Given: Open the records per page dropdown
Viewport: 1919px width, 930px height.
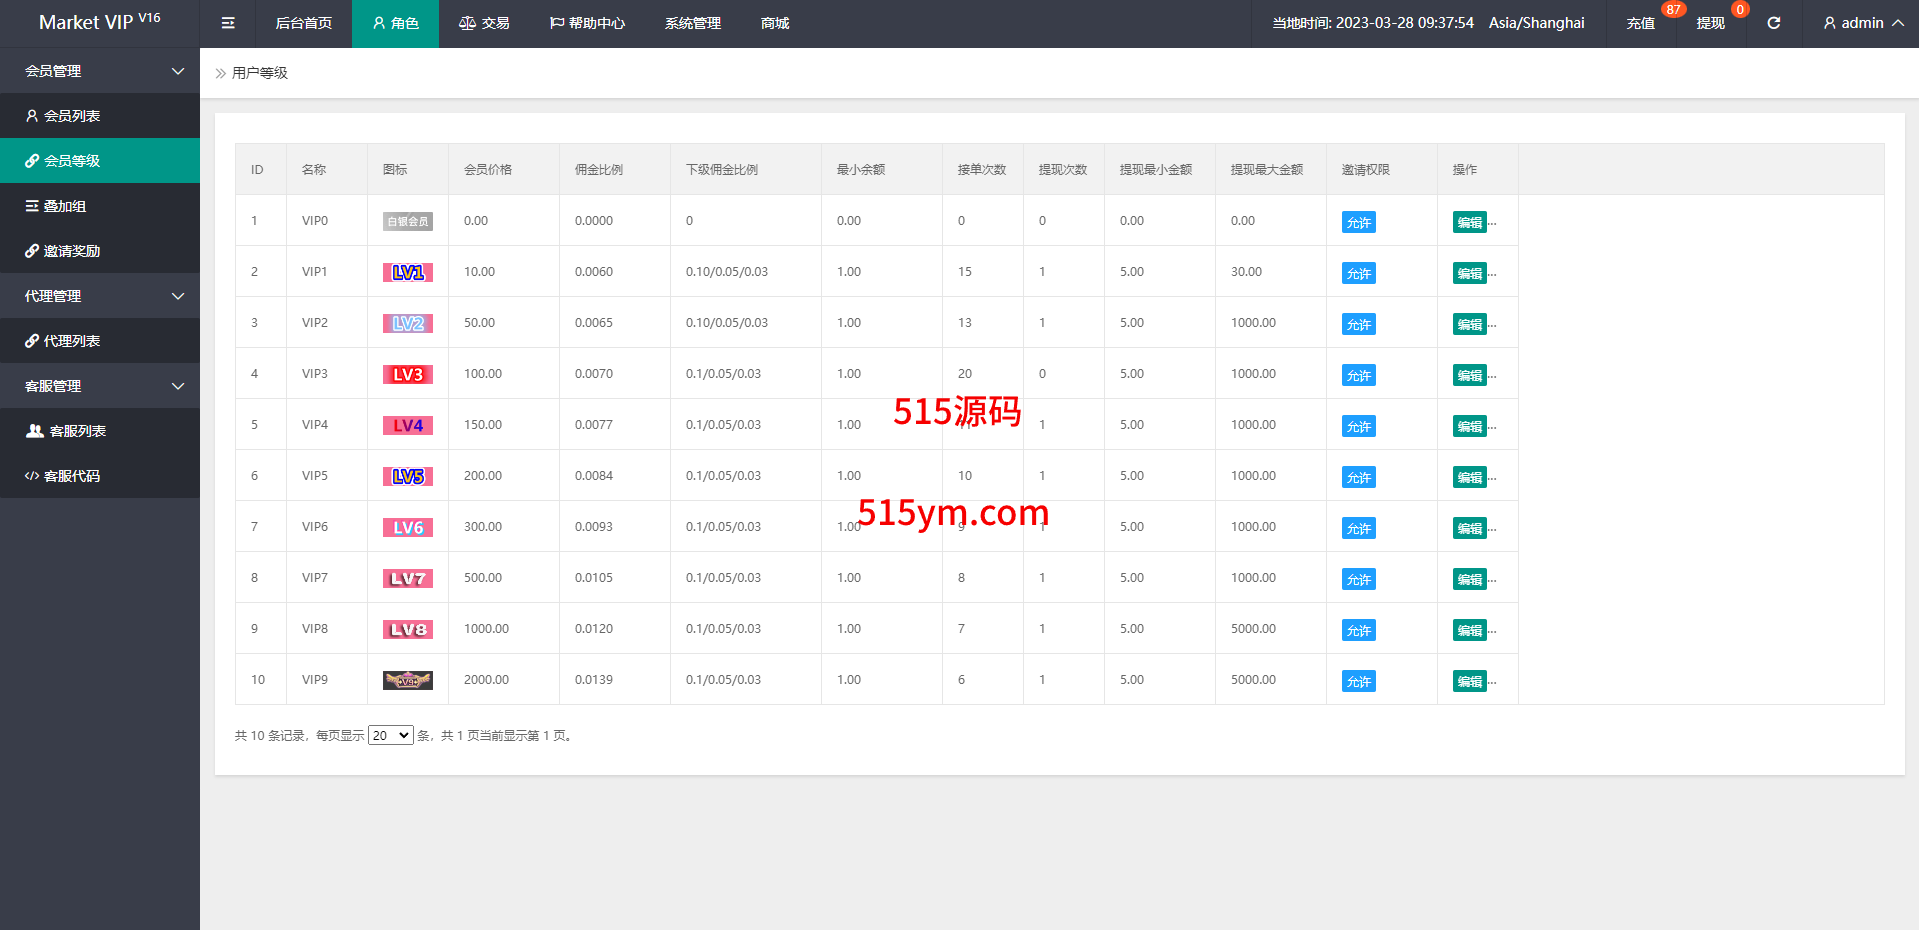Looking at the screenshot, I should coord(390,735).
